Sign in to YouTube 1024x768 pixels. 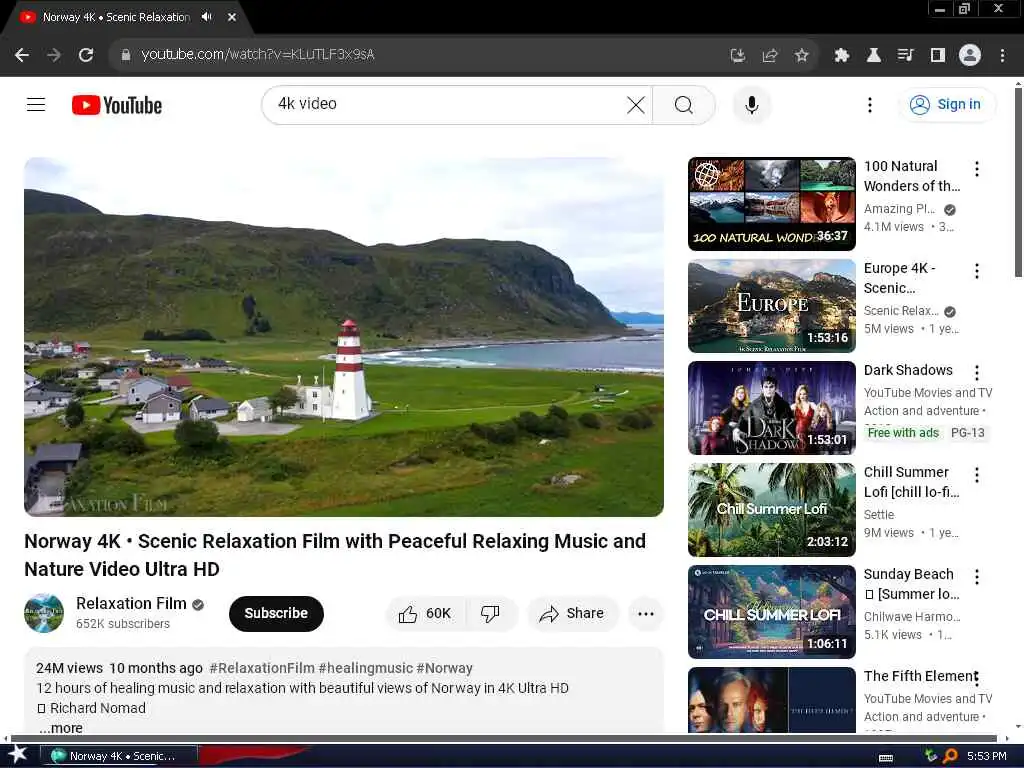click(x=946, y=104)
